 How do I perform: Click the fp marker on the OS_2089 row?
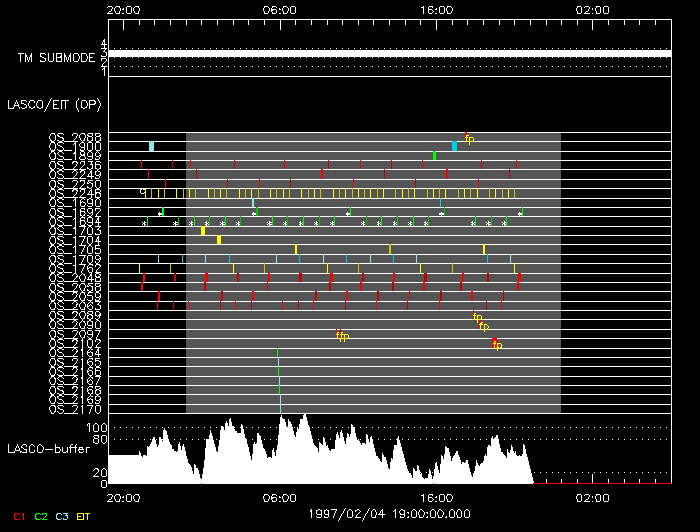(478, 317)
